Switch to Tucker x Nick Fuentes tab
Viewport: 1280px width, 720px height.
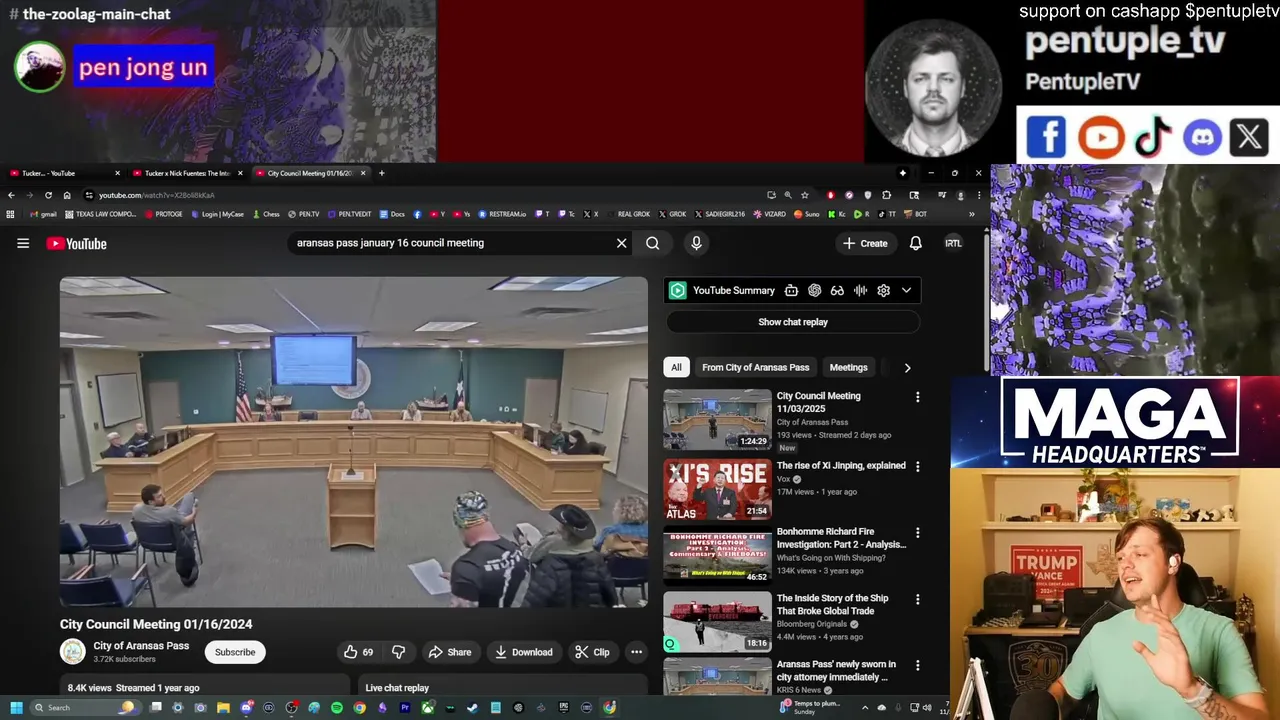click(x=187, y=173)
